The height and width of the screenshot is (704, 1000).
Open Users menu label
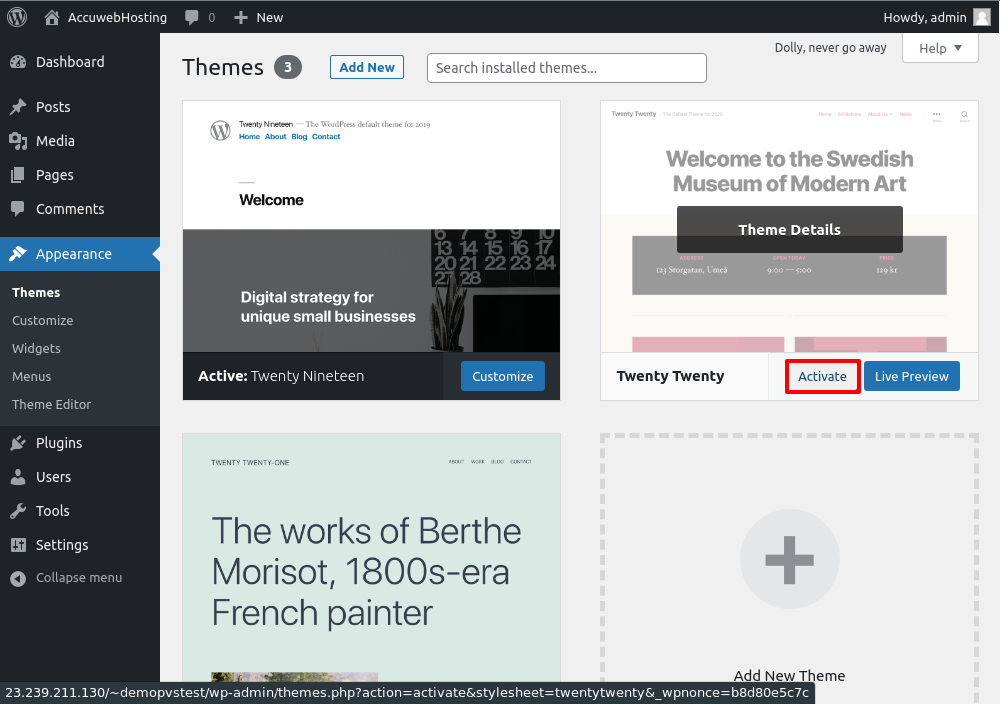pos(54,477)
